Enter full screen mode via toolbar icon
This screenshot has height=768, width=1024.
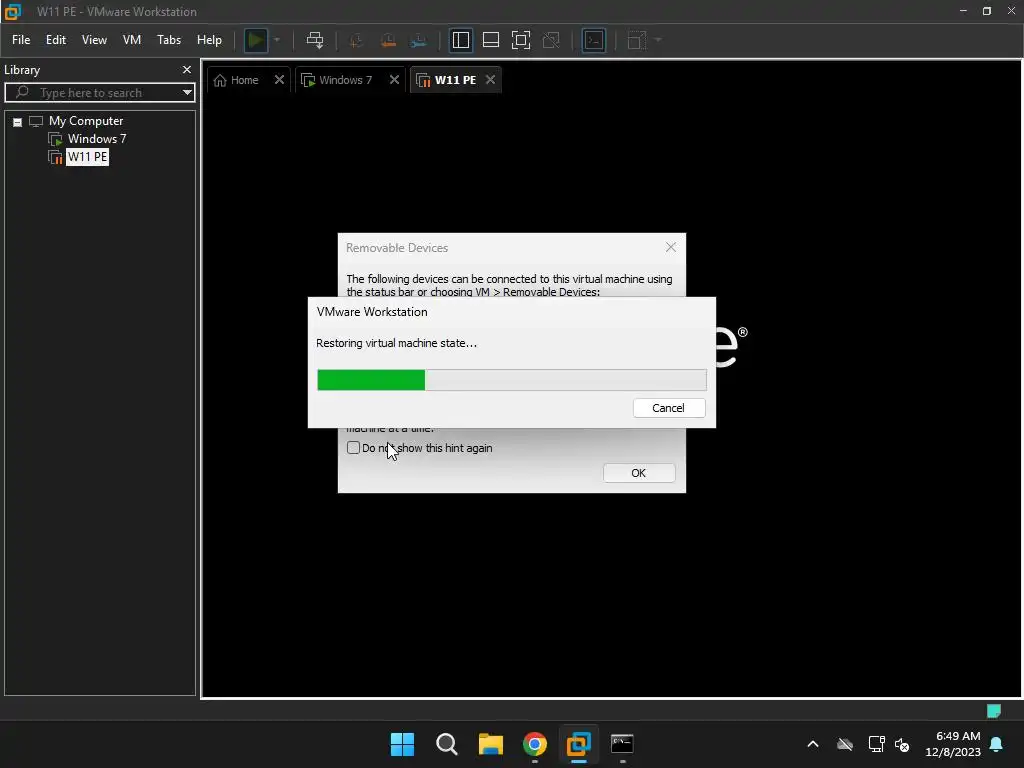pyautogui.click(x=520, y=40)
